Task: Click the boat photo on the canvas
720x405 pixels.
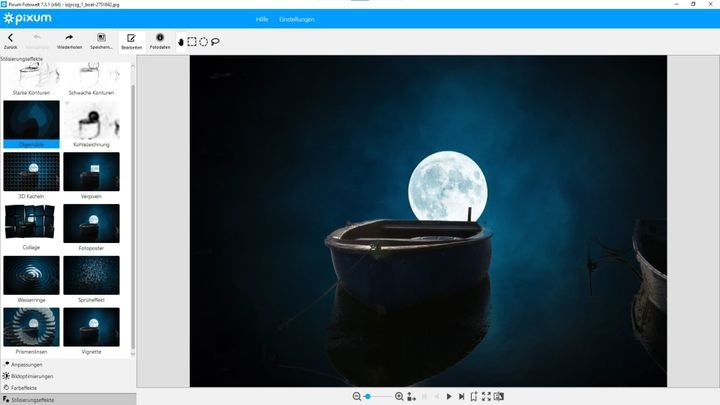Action: click(428, 221)
